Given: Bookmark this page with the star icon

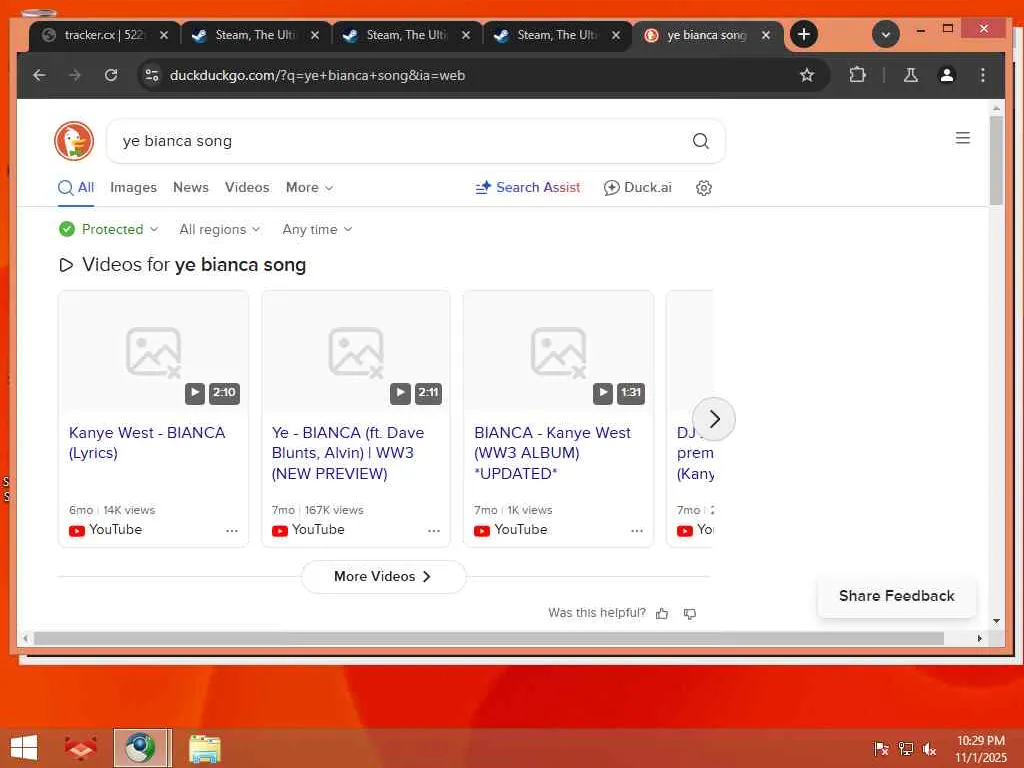Looking at the screenshot, I should pyautogui.click(x=807, y=75).
